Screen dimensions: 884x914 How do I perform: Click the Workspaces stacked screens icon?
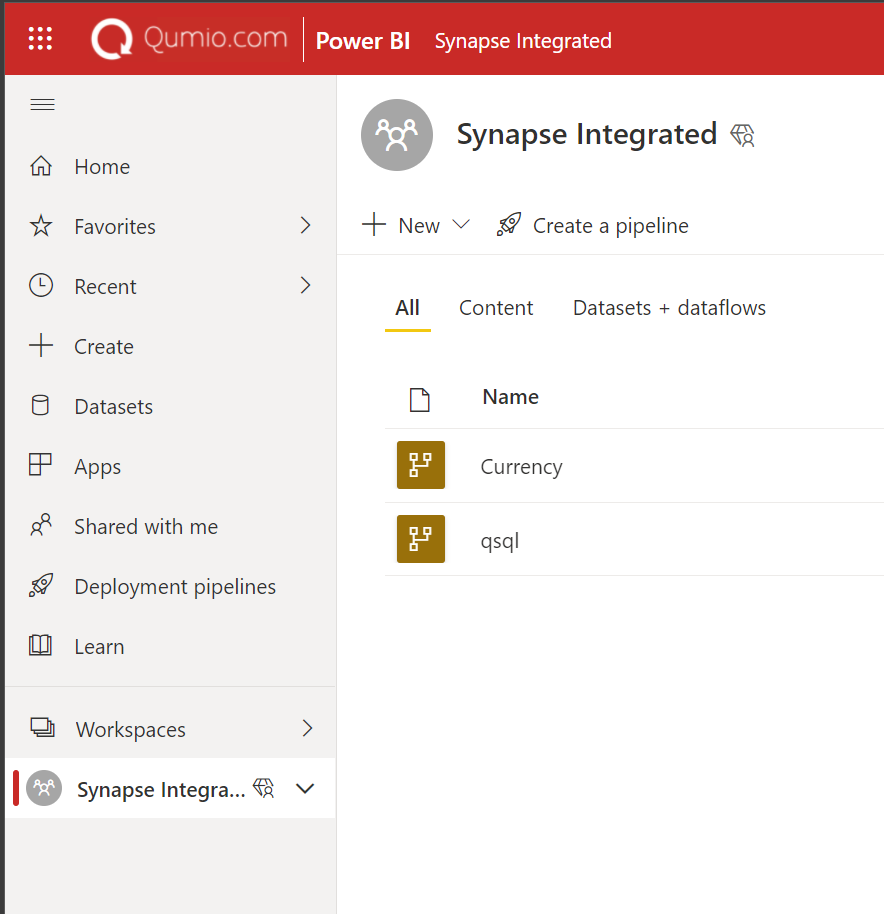coord(43,728)
